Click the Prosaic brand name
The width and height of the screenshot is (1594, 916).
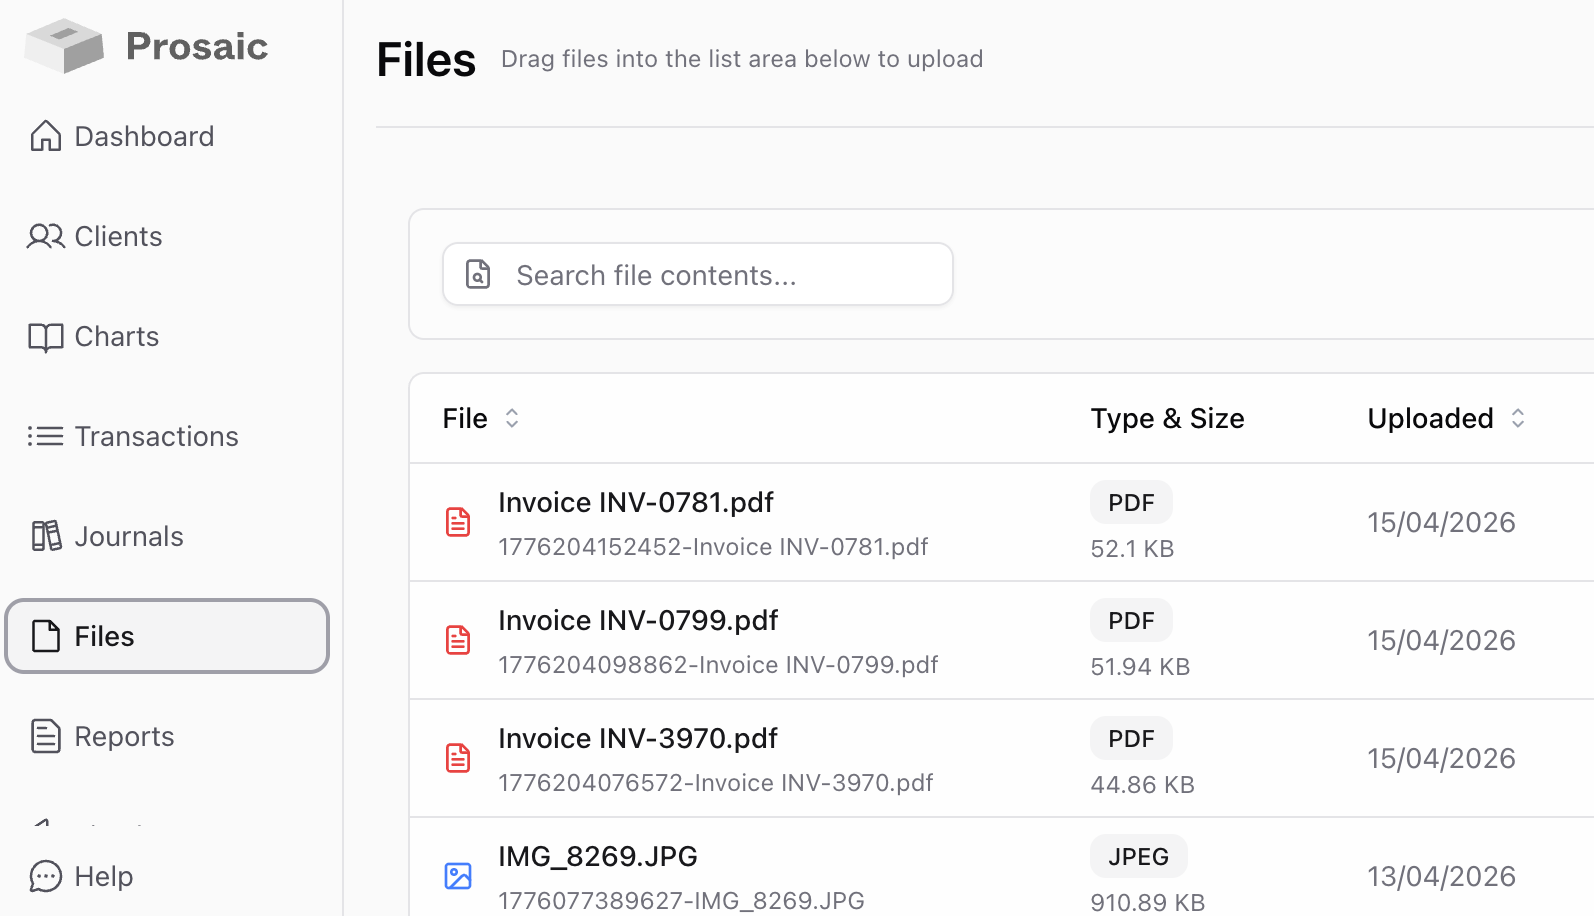click(x=197, y=46)
